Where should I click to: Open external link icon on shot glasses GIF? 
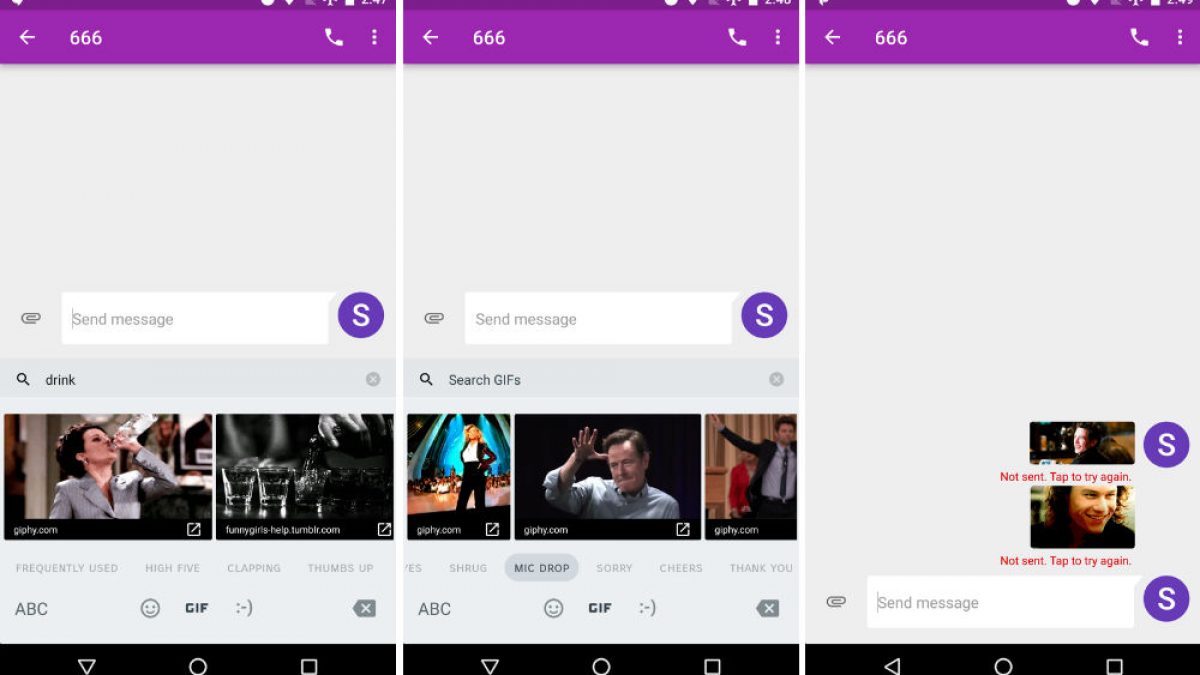(x=384, y=530)
